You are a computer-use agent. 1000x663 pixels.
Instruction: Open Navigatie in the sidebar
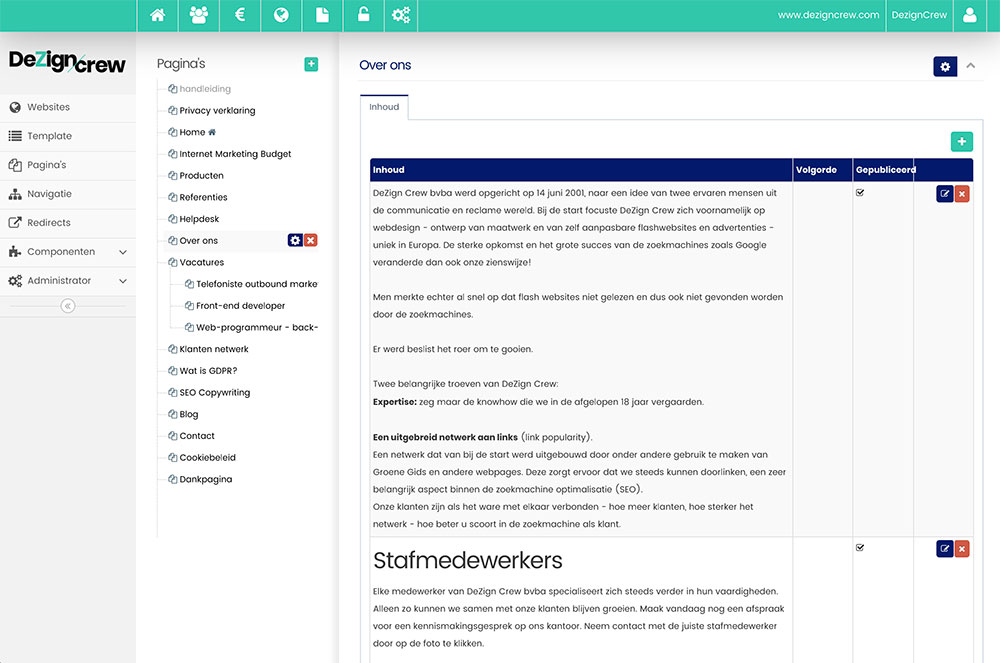tap(68, 194)
